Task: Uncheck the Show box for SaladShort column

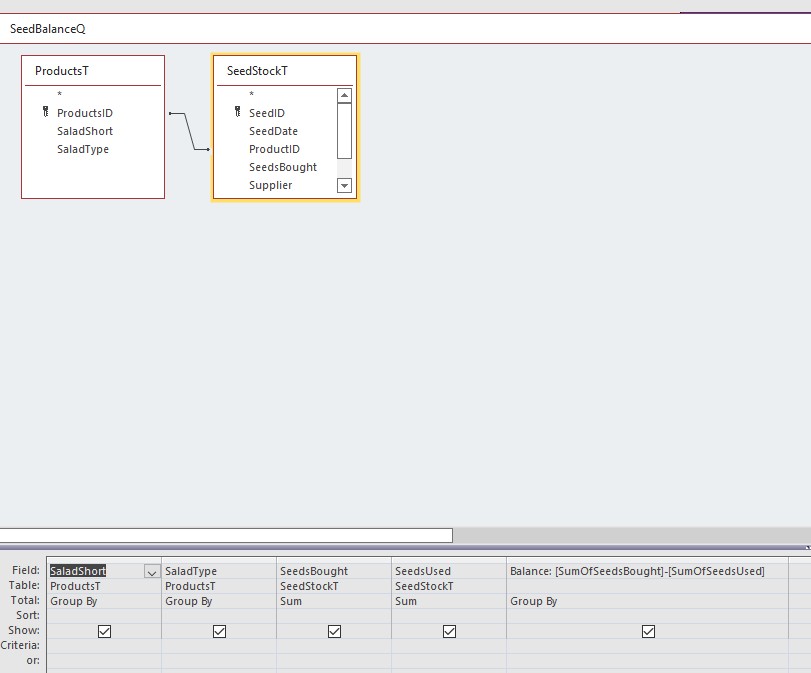Action: click(x=104, y=631)
